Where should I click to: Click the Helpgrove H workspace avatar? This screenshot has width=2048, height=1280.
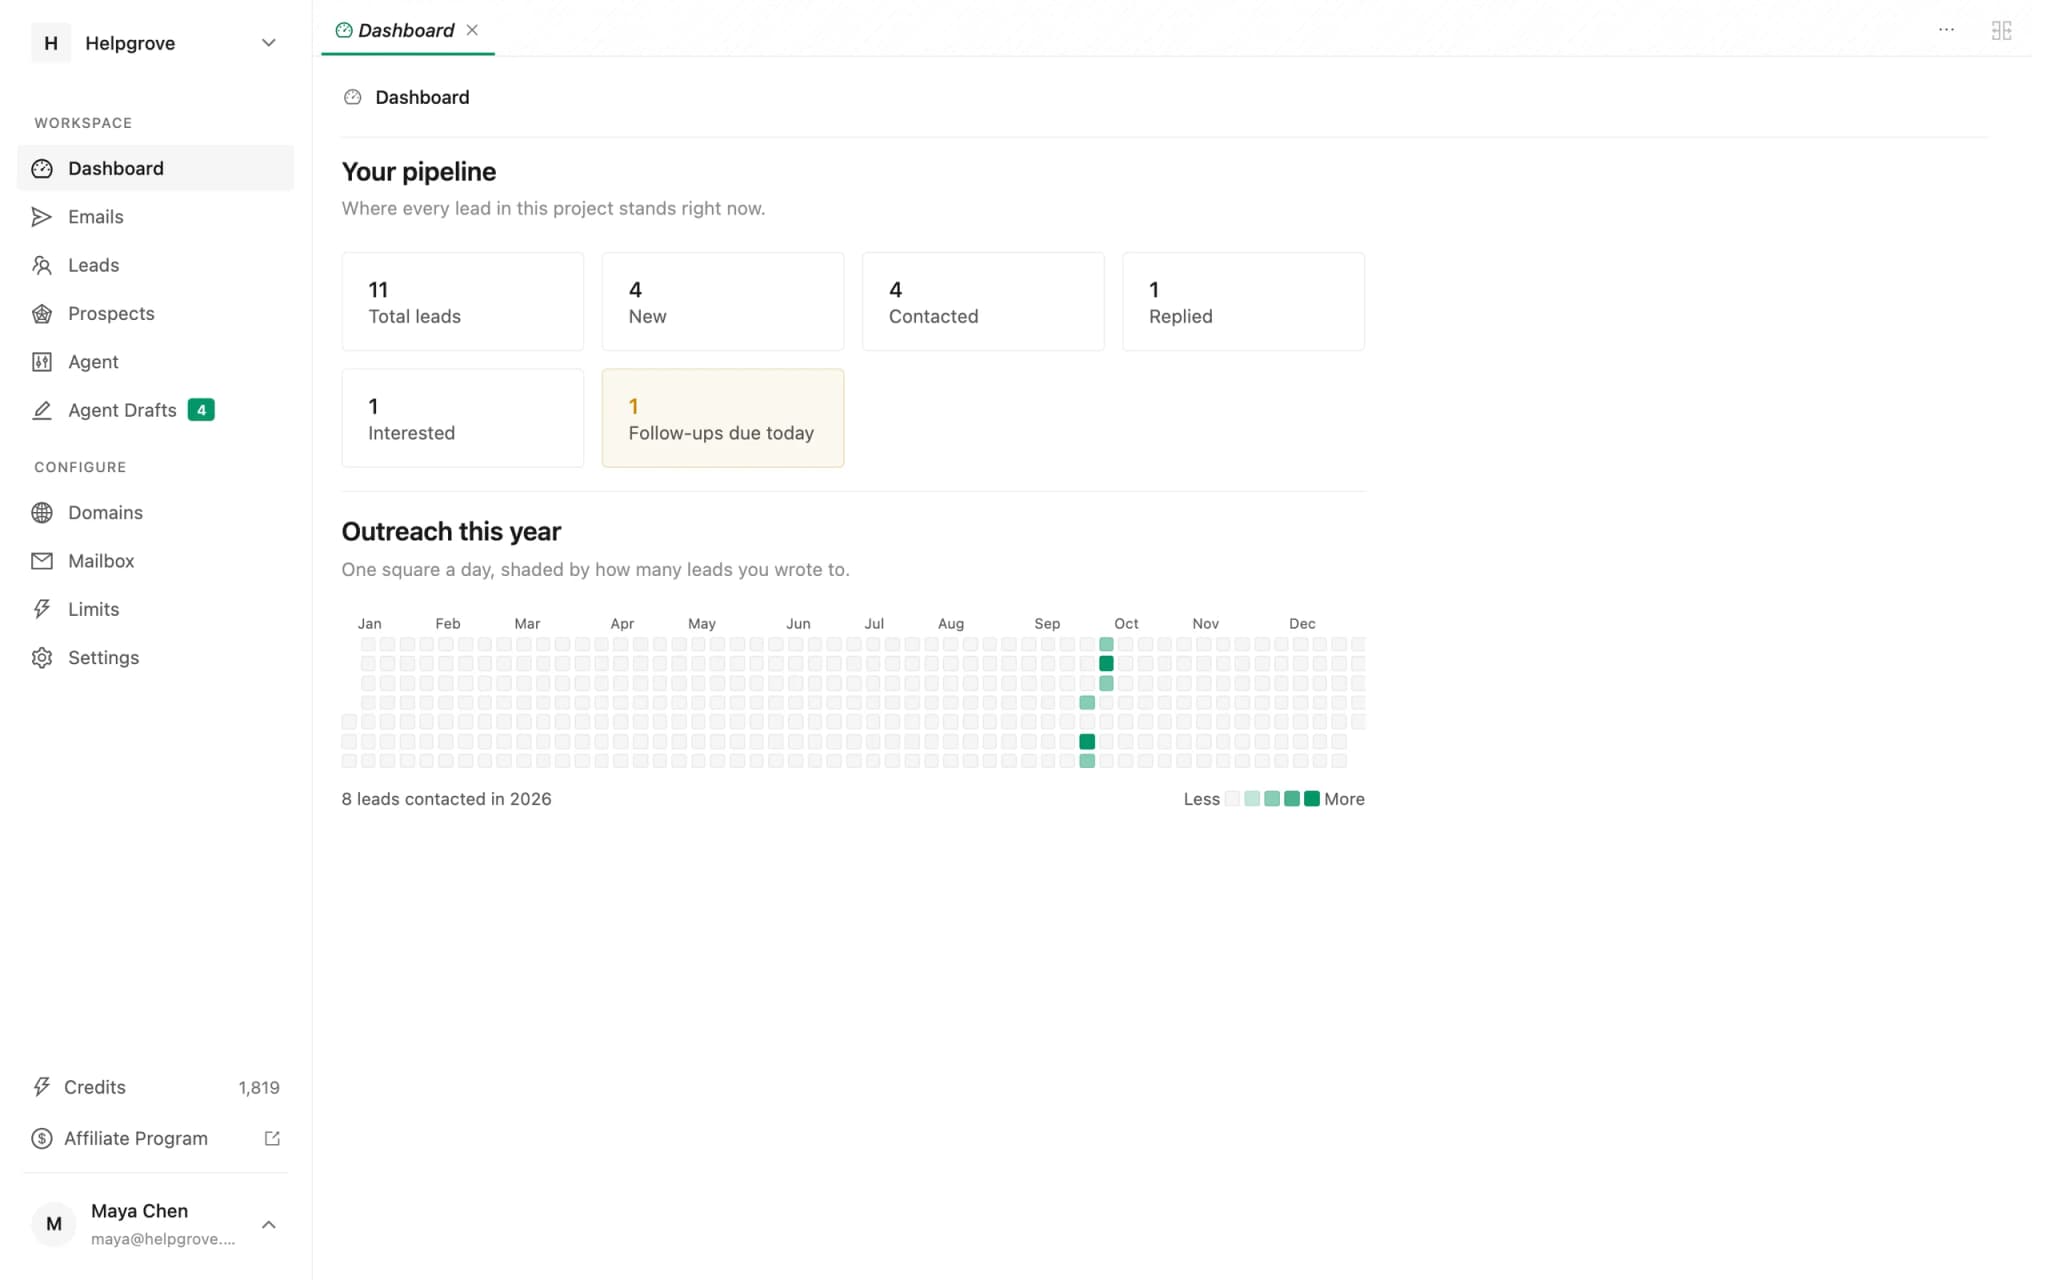point(51,43)
